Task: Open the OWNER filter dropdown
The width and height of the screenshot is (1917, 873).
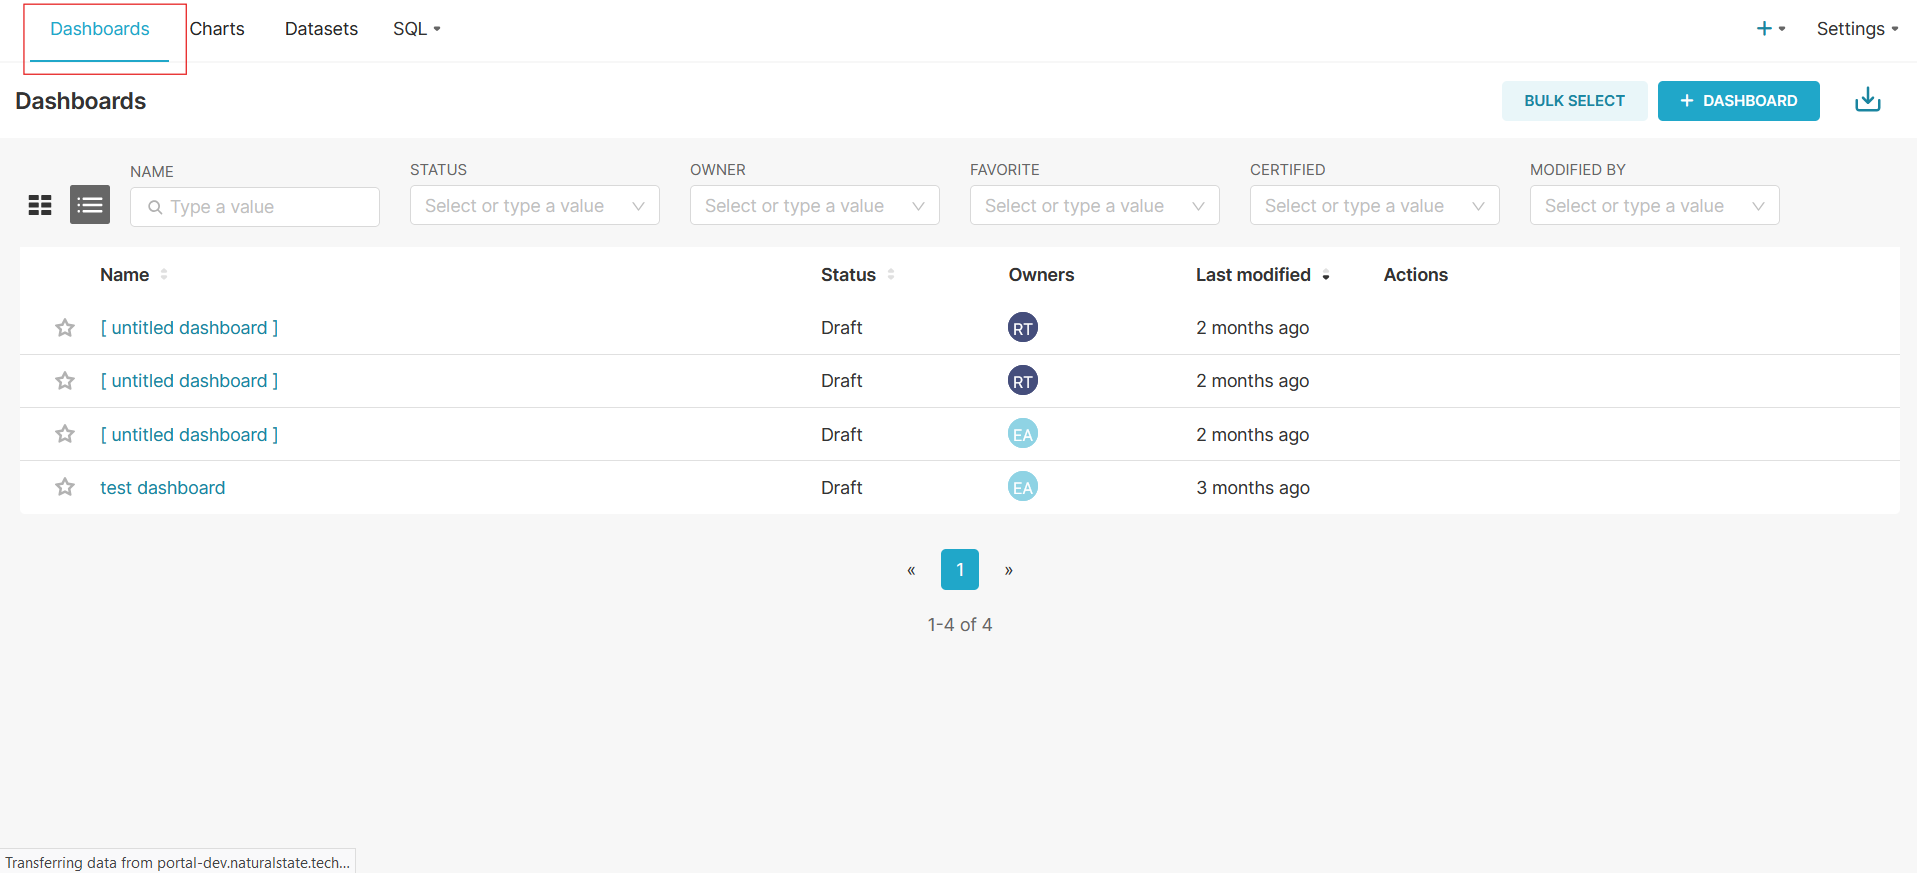Action: tap(815, 205)
